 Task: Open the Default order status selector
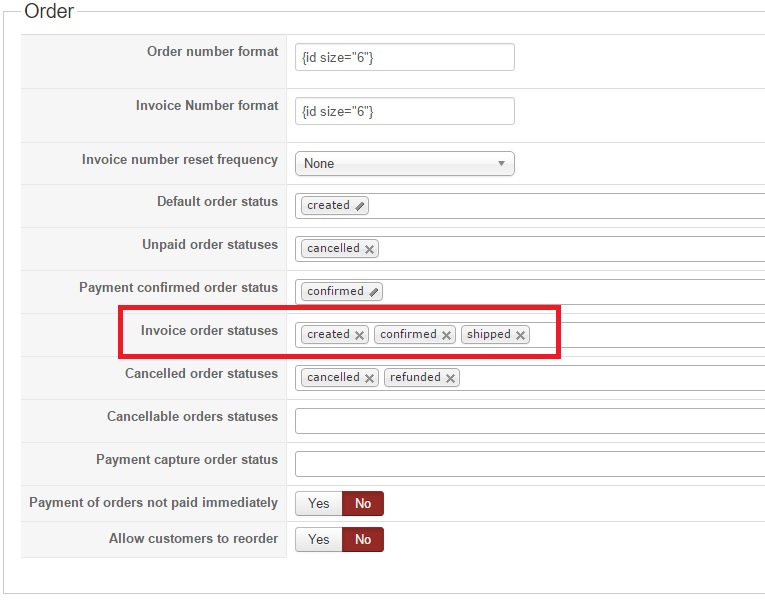point(560,206)
